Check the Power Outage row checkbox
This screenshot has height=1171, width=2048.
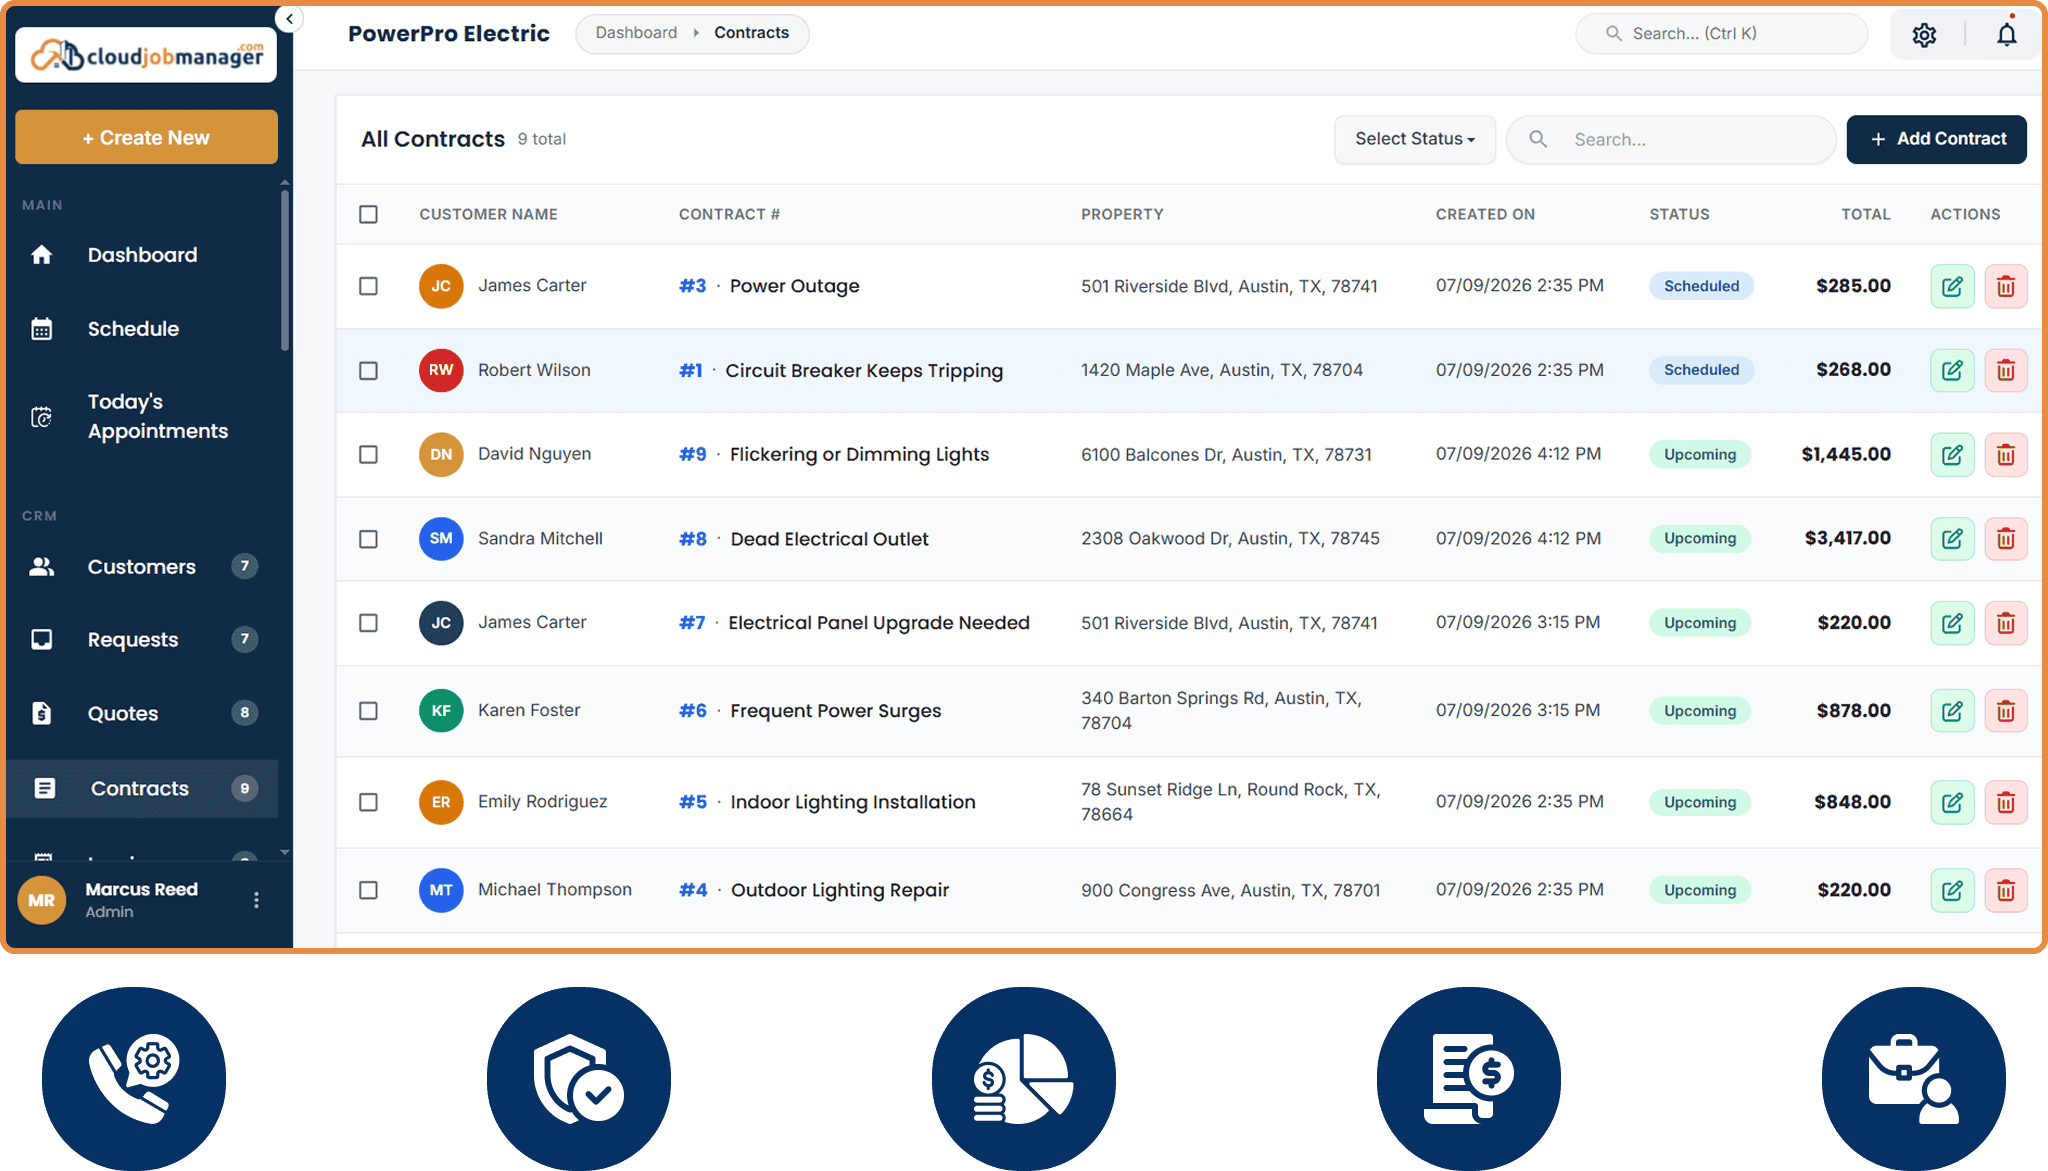pos(368,286)
